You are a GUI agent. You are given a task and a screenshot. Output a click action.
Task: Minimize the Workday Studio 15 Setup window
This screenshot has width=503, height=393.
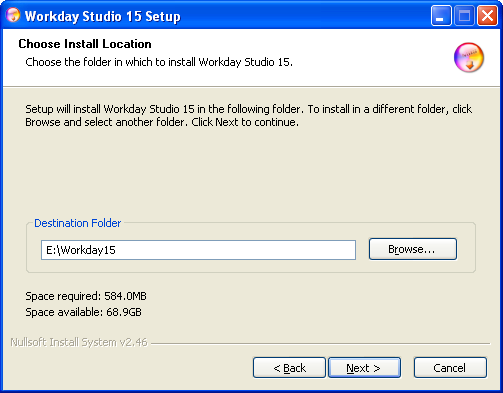pyautogui.click(x=441, y=16)
